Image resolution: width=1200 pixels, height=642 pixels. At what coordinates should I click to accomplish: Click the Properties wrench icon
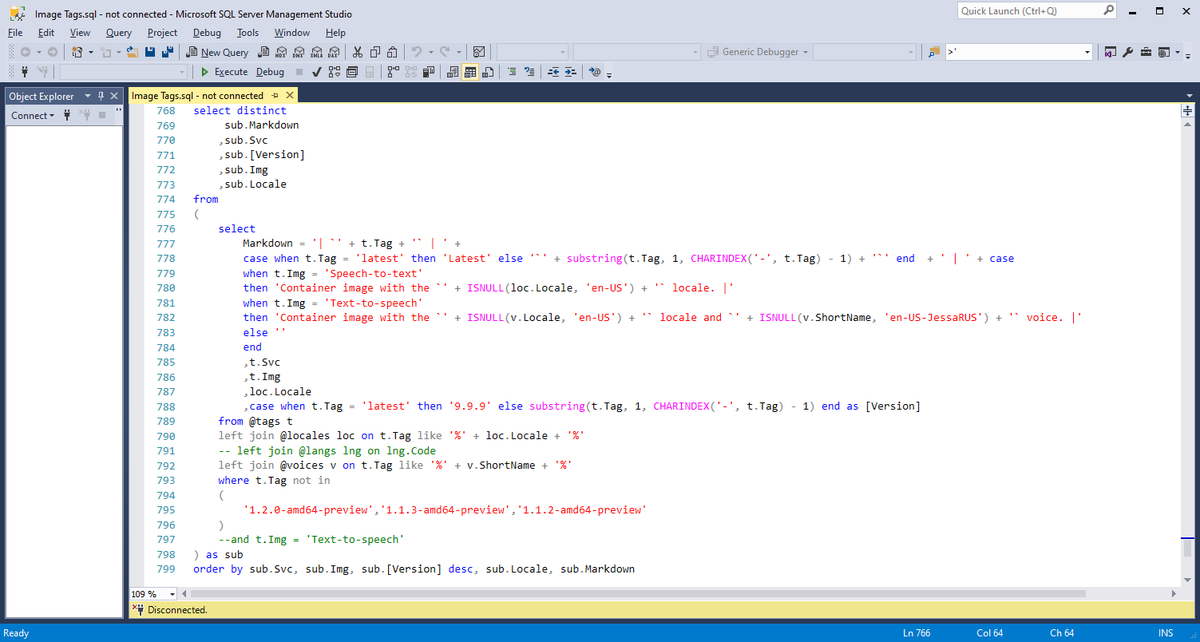click(x=1127, y=52)
